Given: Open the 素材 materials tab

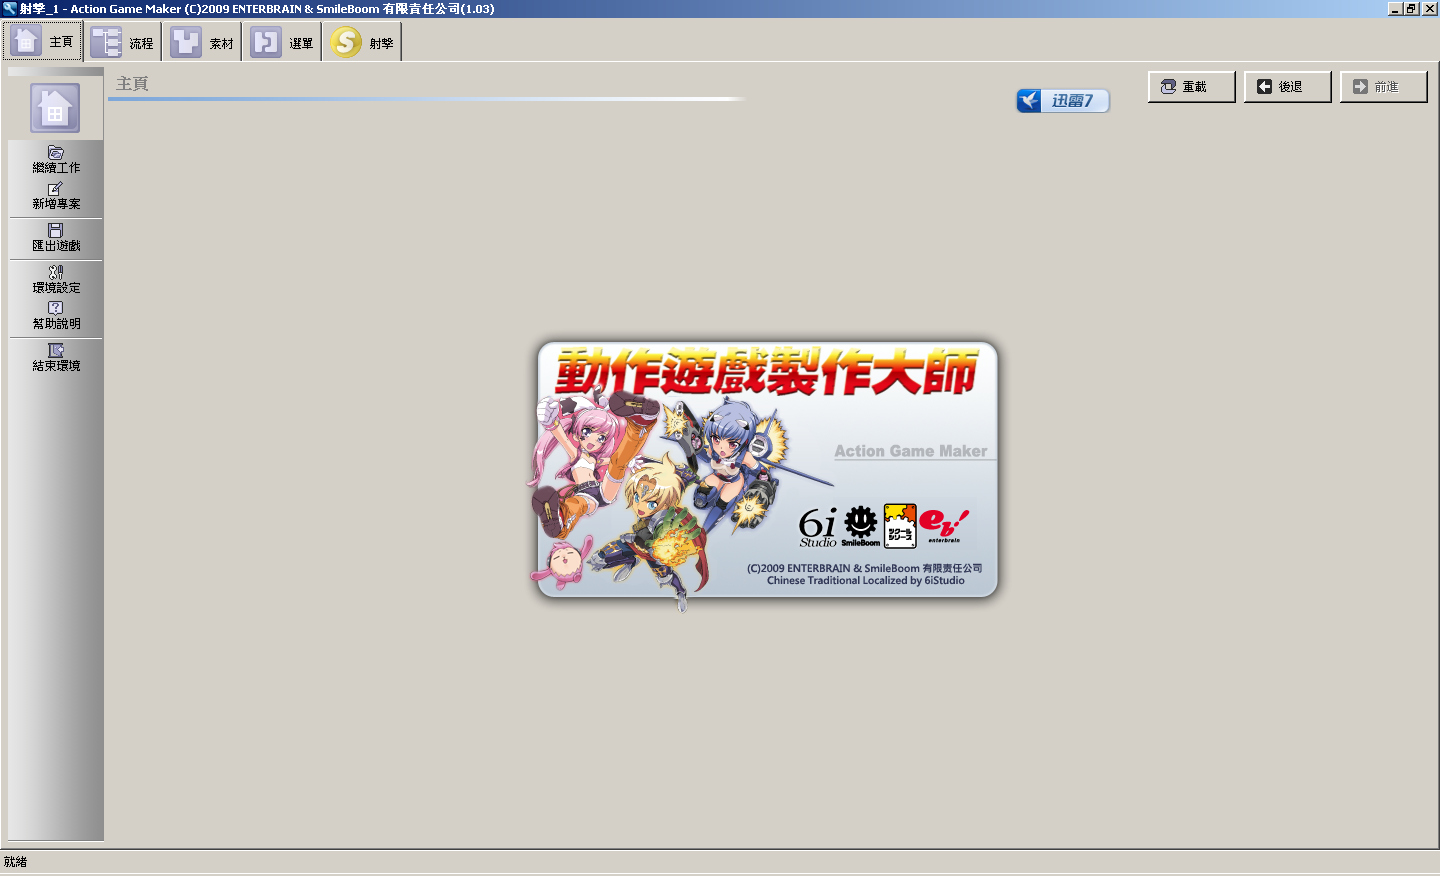Looking at the screenshot, I should [x=203, y=43].
